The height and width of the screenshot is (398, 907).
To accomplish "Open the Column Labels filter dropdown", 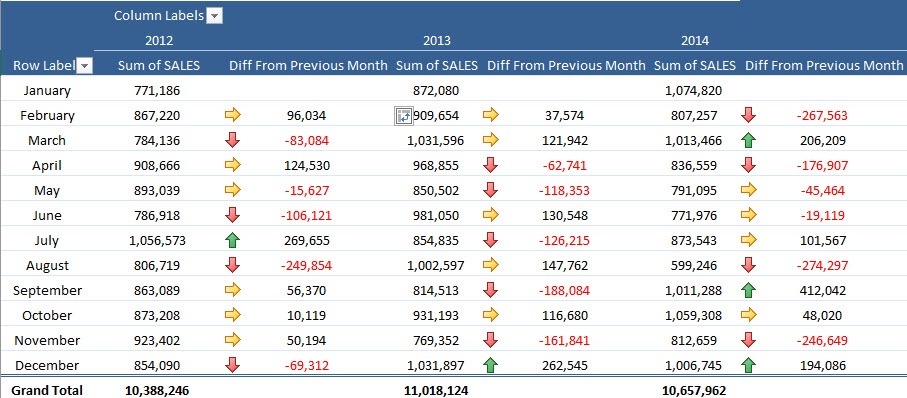I will 215,16.
